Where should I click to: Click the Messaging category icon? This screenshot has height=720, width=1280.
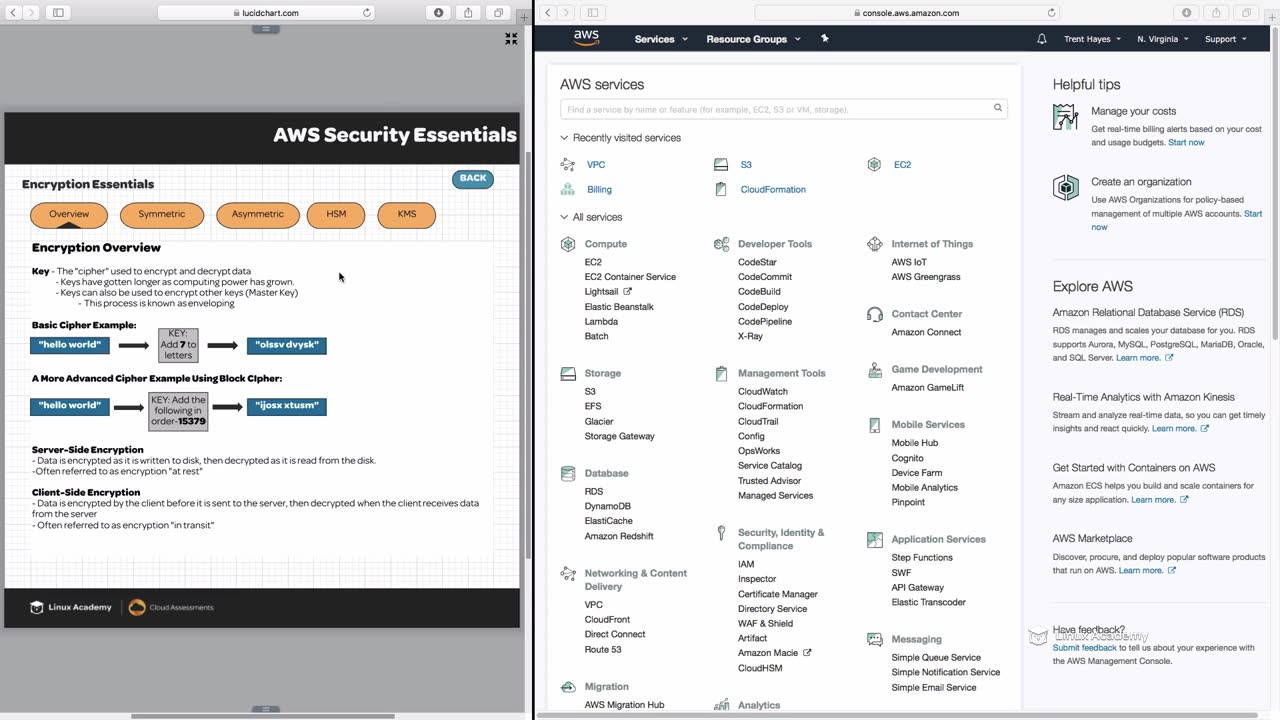[875, 639]
